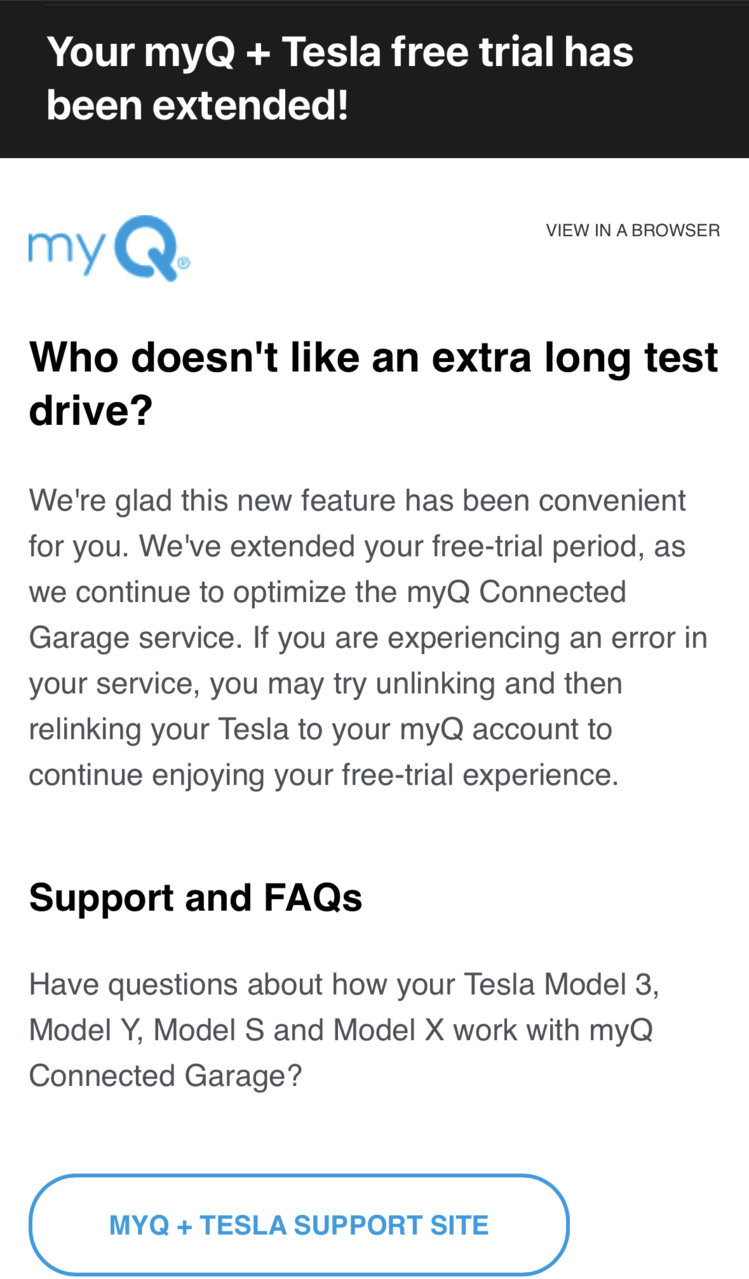The image size is (749, 1279).
Task: Click the "Have questions about how your Tesla" text
Action: (282, 985)
